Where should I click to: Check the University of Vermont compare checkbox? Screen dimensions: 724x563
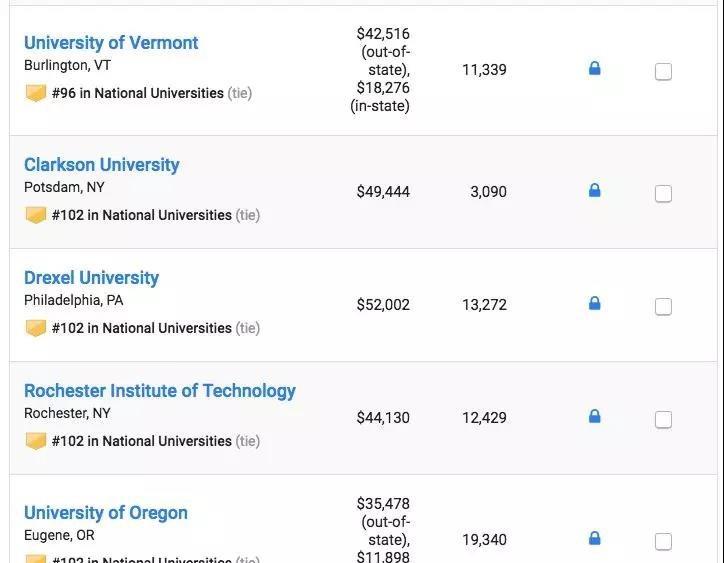[663, 71]
